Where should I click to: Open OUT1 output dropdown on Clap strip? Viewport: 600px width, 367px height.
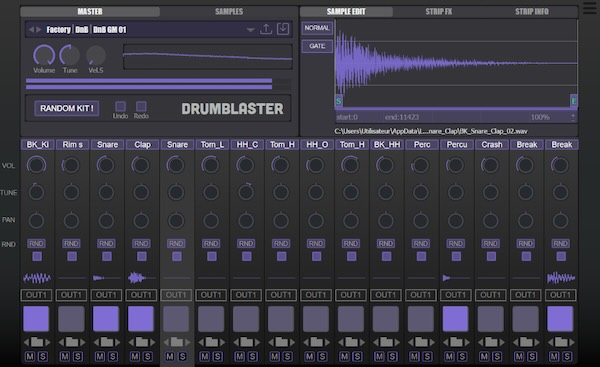(x=141, y=295)
